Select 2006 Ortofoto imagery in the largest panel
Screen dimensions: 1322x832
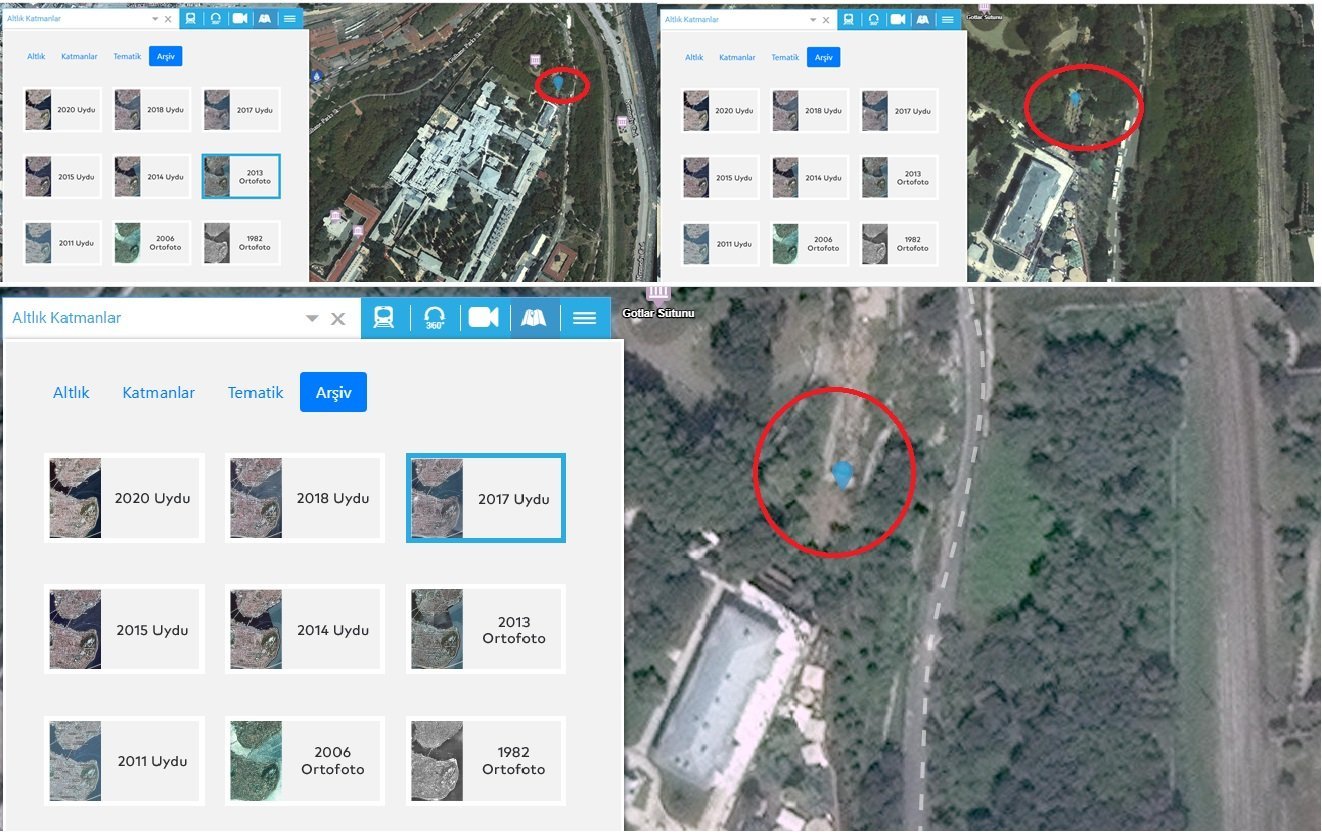coord(305,760)
